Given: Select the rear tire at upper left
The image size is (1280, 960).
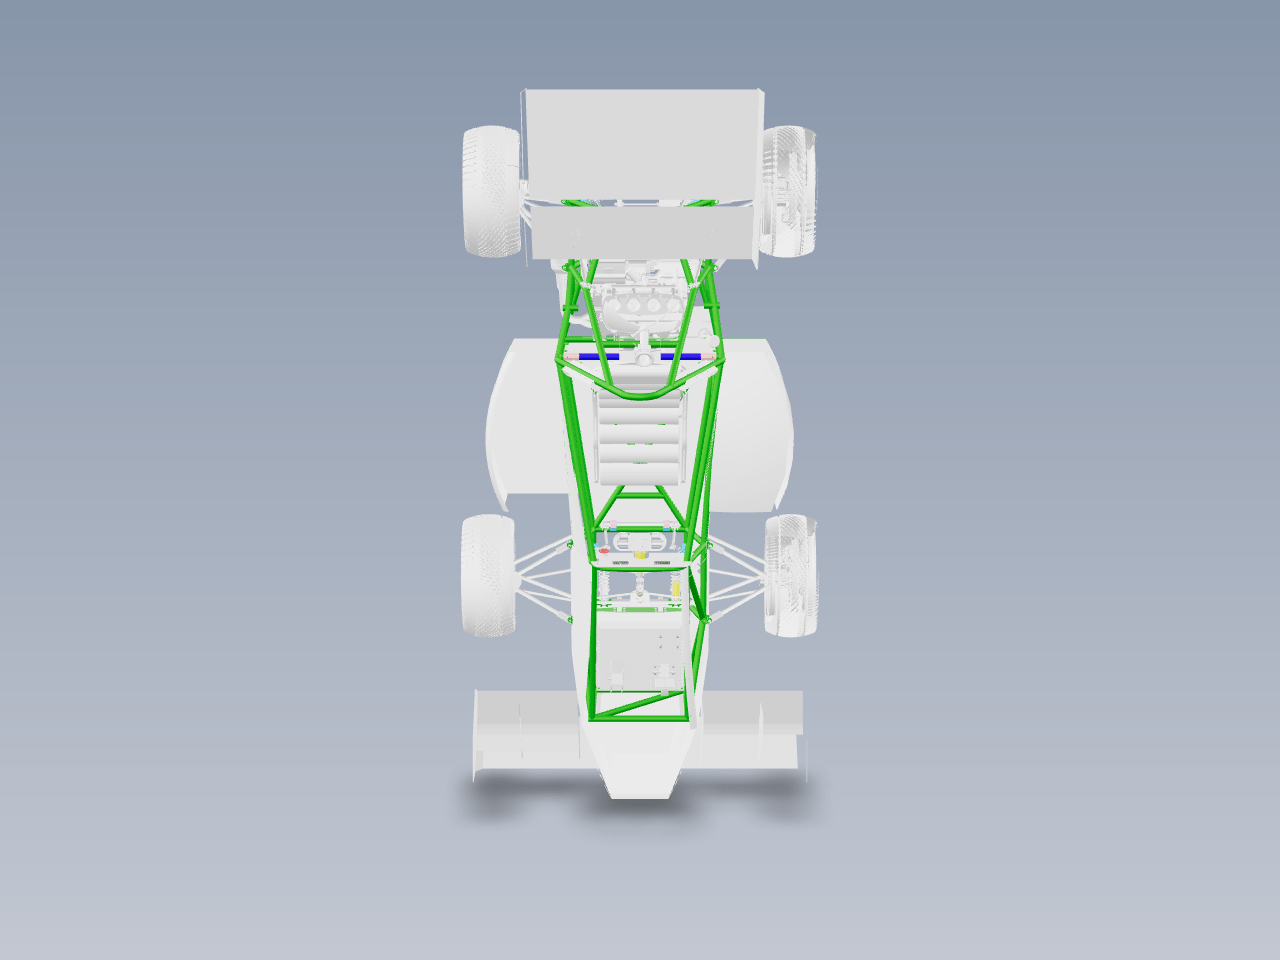Looking at the screenshot, I should pos(491,192).
